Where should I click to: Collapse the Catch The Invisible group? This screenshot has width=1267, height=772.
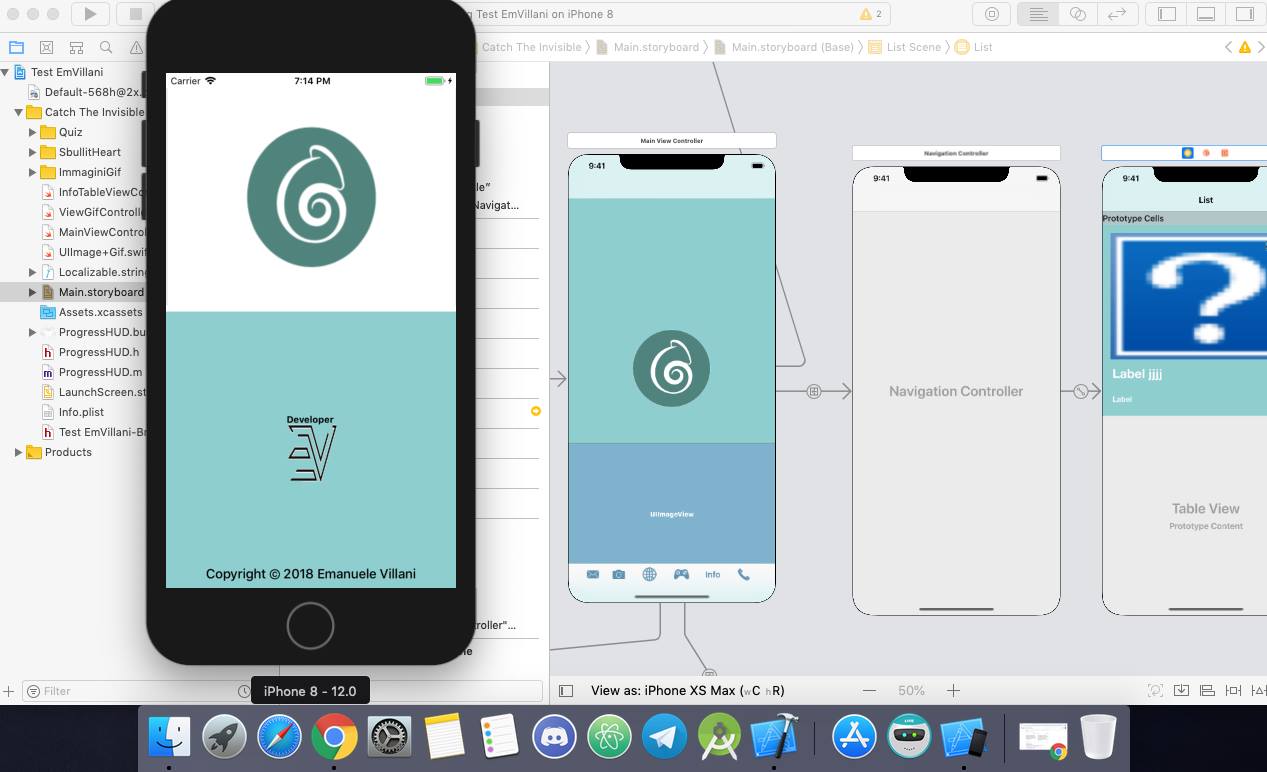18,112
